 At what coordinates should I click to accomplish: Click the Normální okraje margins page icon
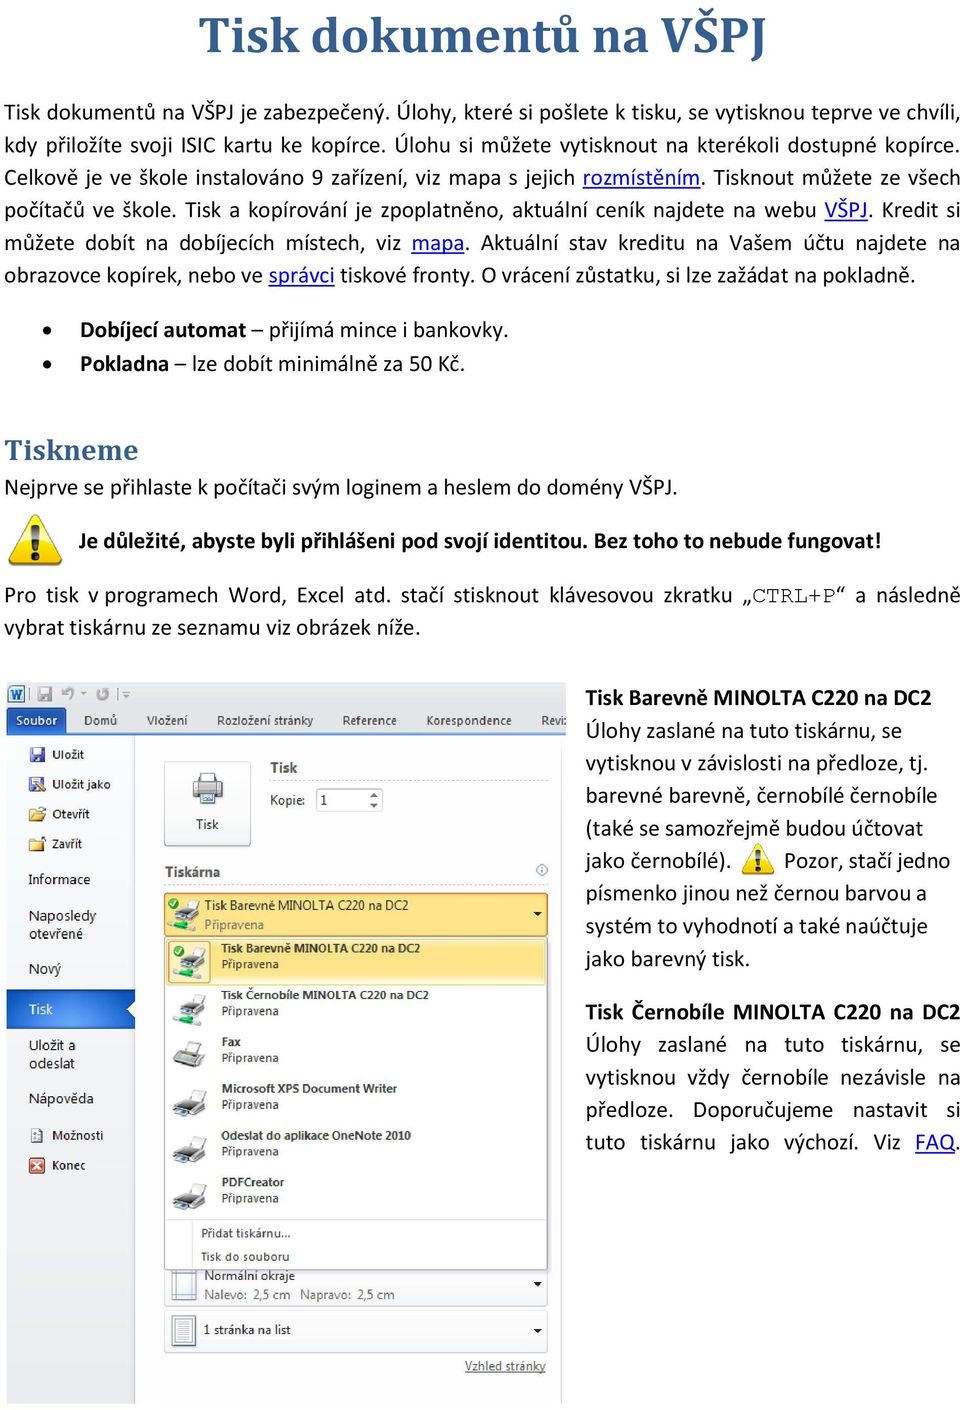pyautogui.click(x=183, y=1286)
